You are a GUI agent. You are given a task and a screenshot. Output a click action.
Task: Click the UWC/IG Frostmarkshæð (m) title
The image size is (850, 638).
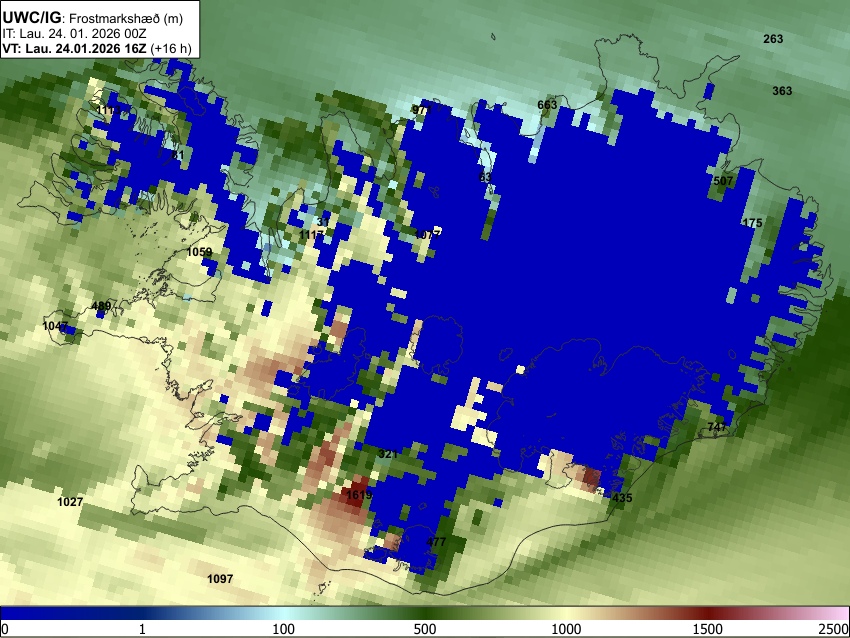[x=93, y=18]
